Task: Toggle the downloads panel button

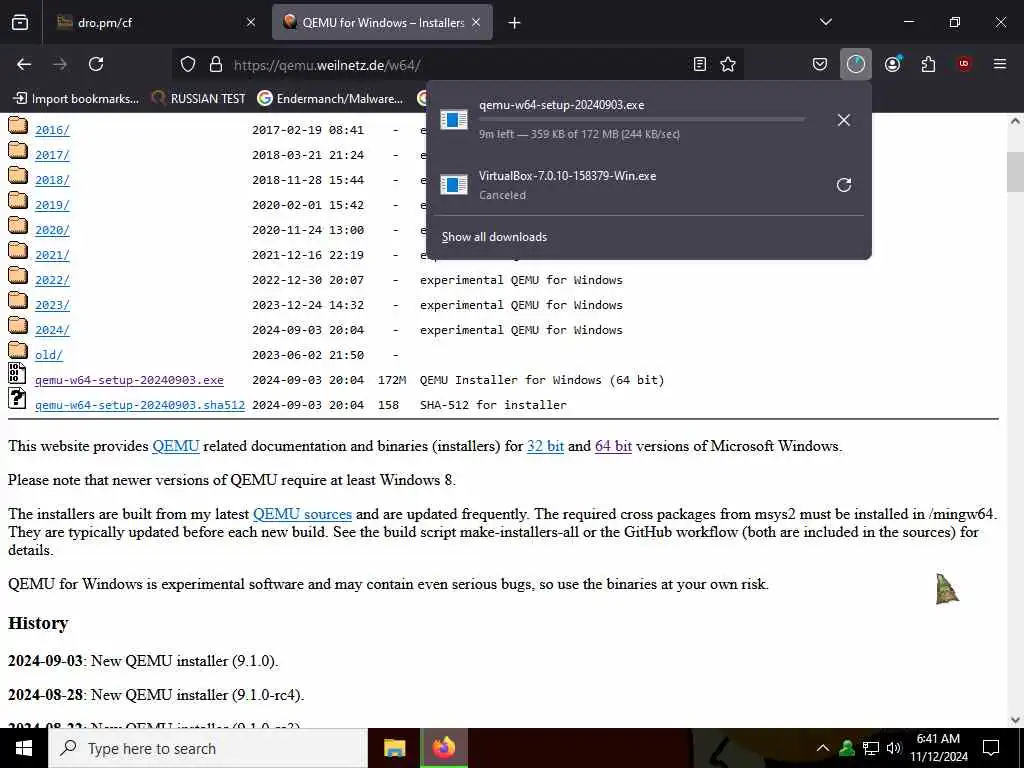Action: pos(856,64)
